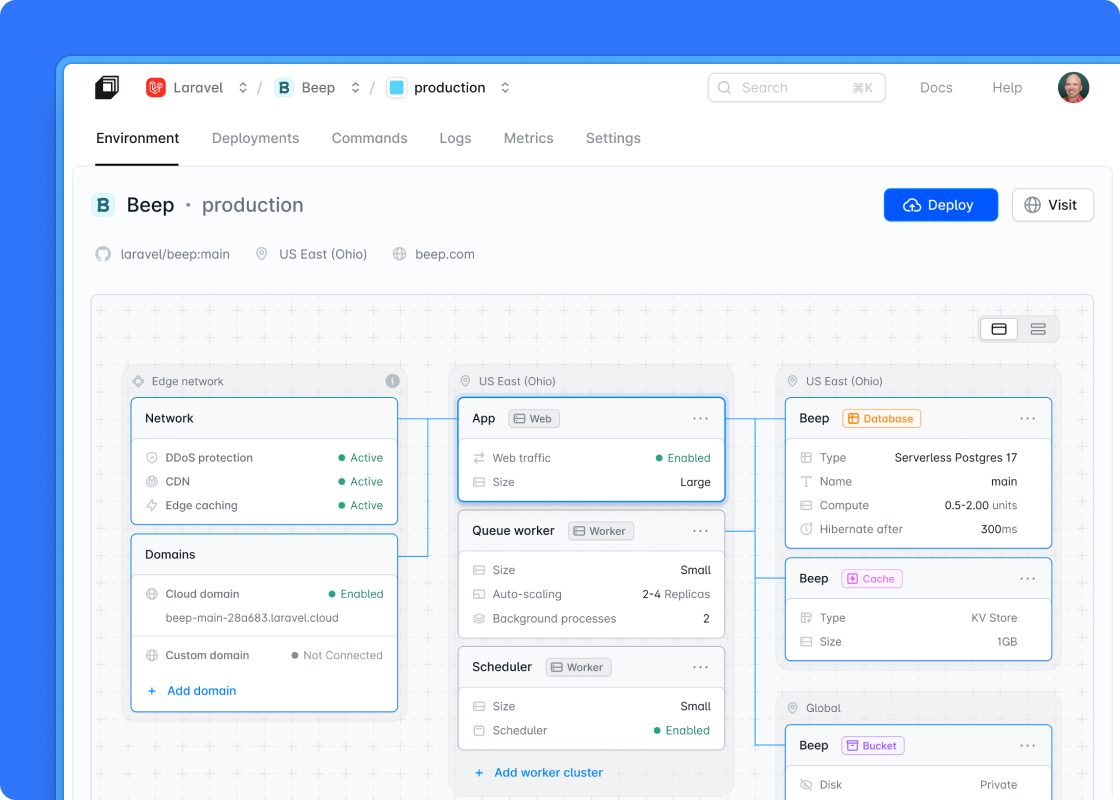Open the Metrics tab
Screen dimensions: 1120x800
coord(528,138)
